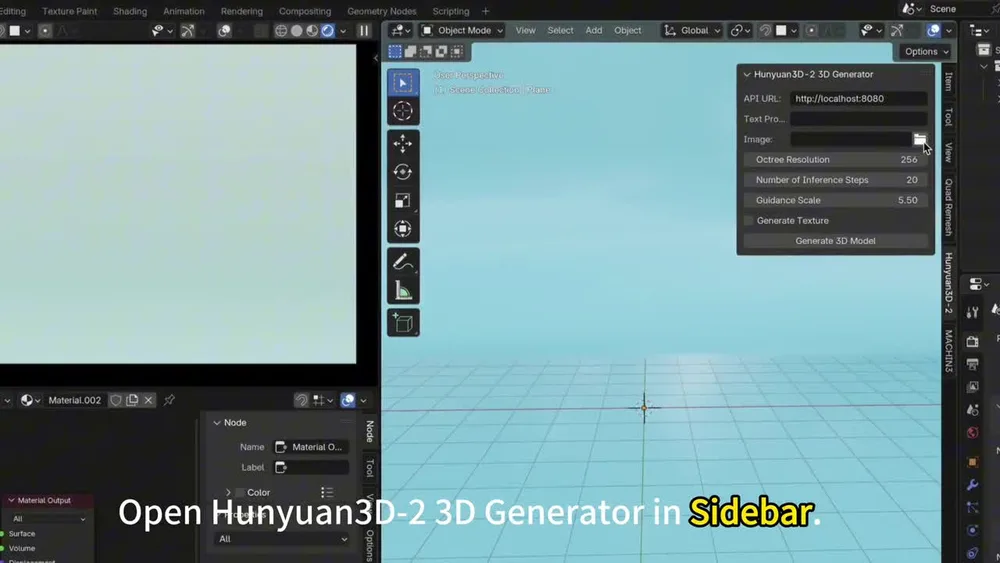Click the API URL input field
Screen dimensions: 1000x563
(x=858, y=98)
